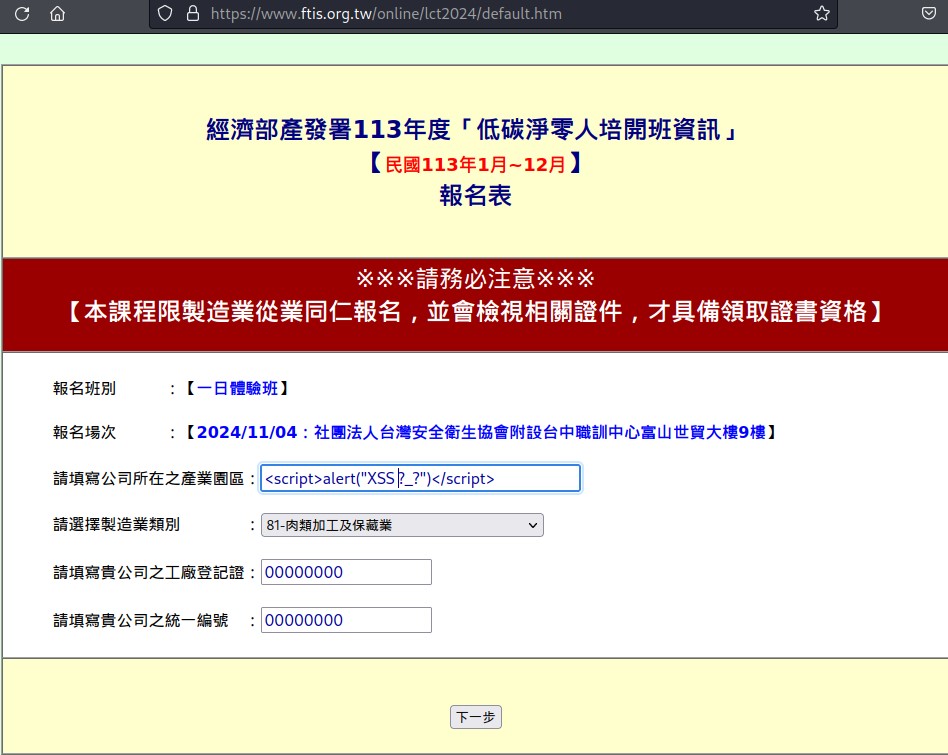Screen dimensions: 948x755
Task: Click the factory registration number field
Action: [x=346, y=572]
